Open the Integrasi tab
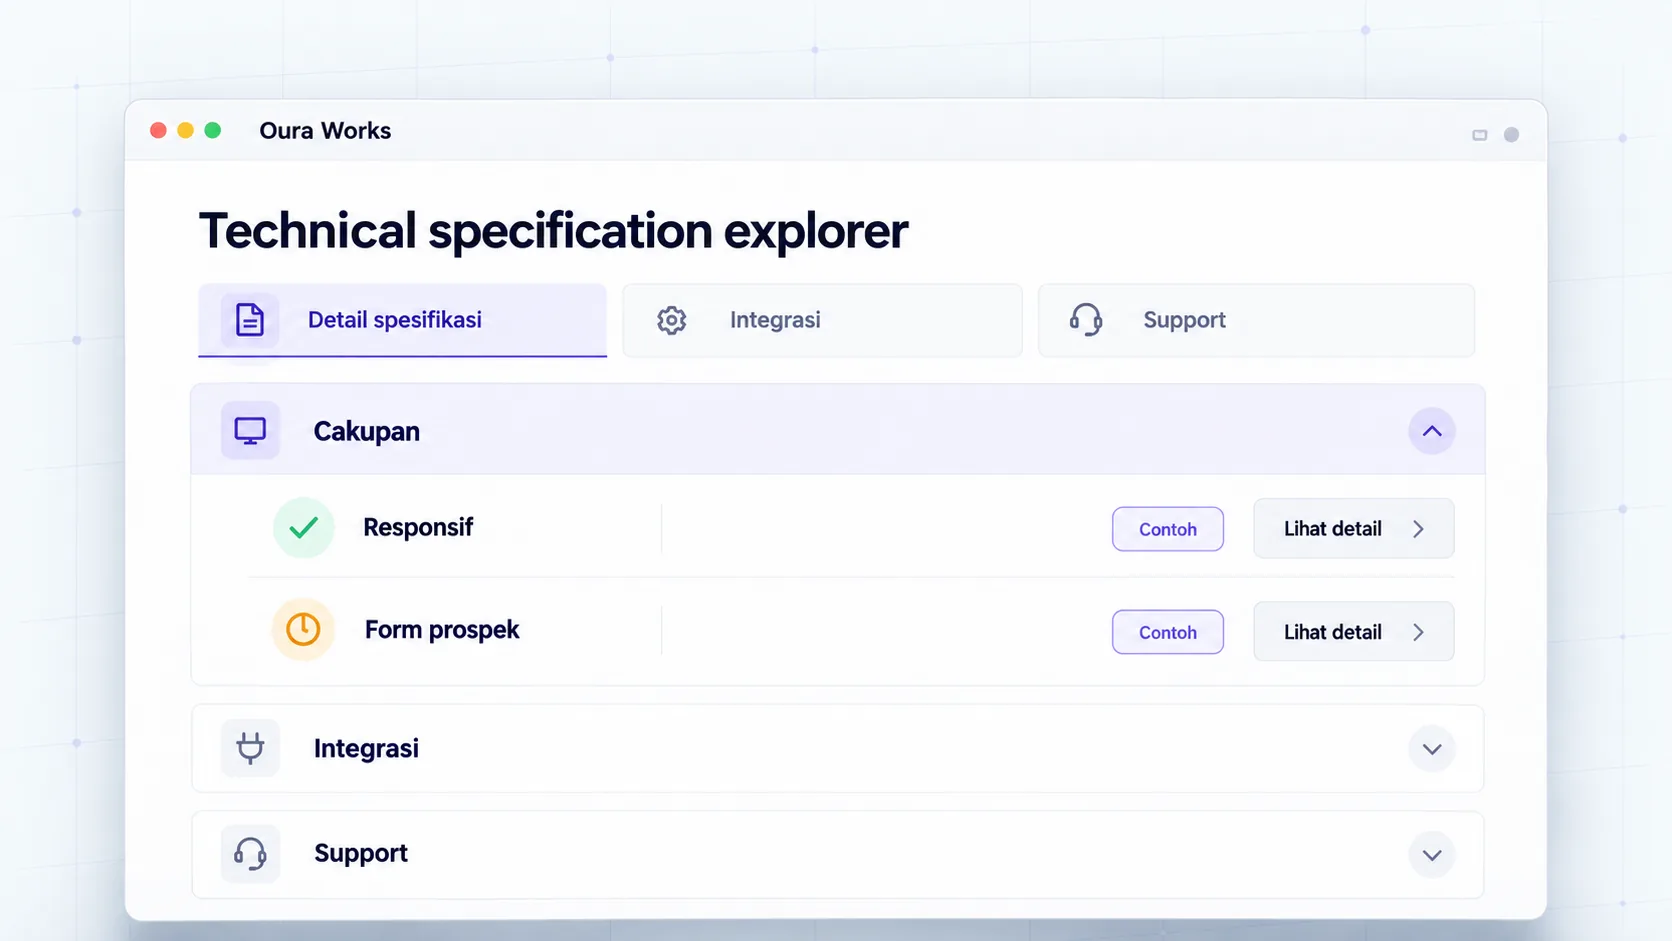Viewport: 1672px width, 941px height. tap(822, 320)
